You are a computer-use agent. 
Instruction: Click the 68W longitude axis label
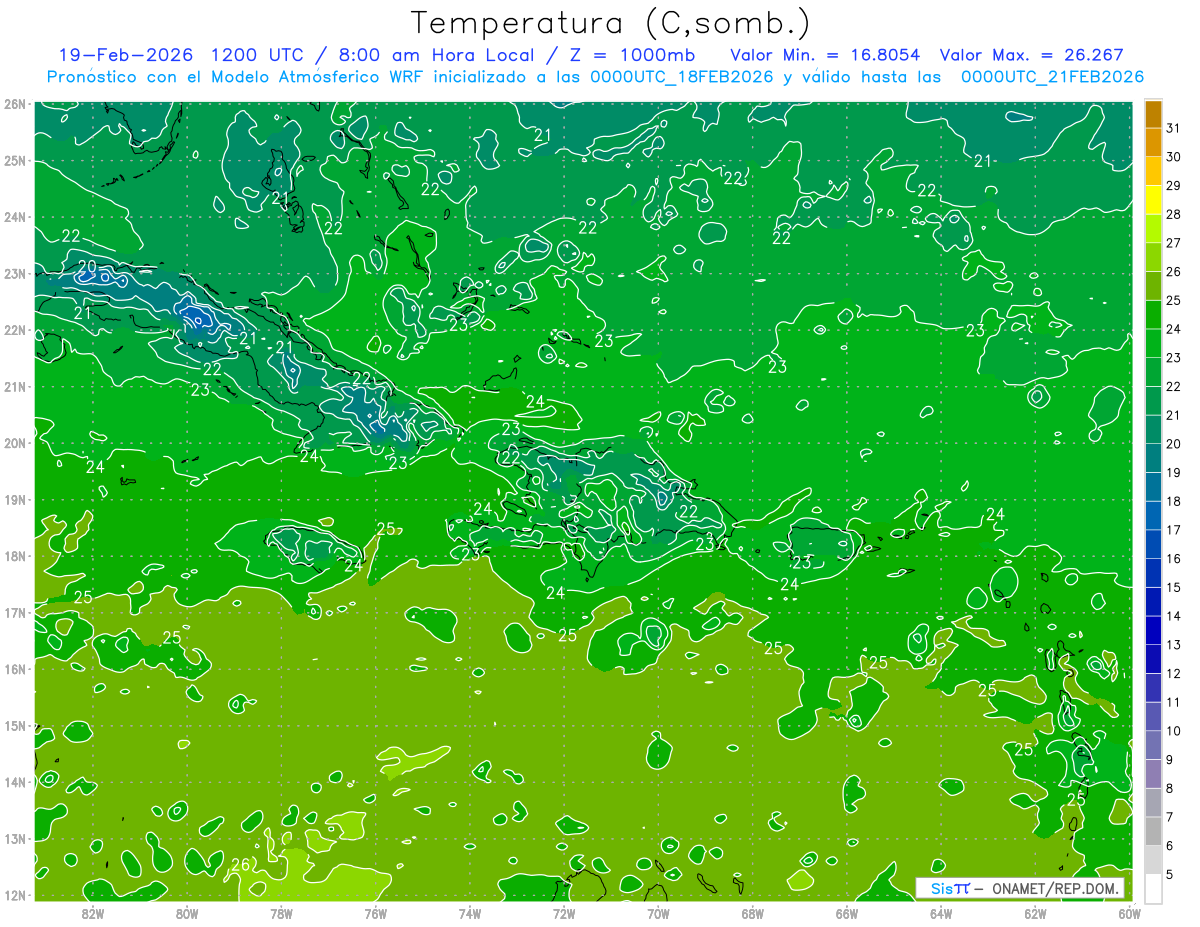(752, 913)
